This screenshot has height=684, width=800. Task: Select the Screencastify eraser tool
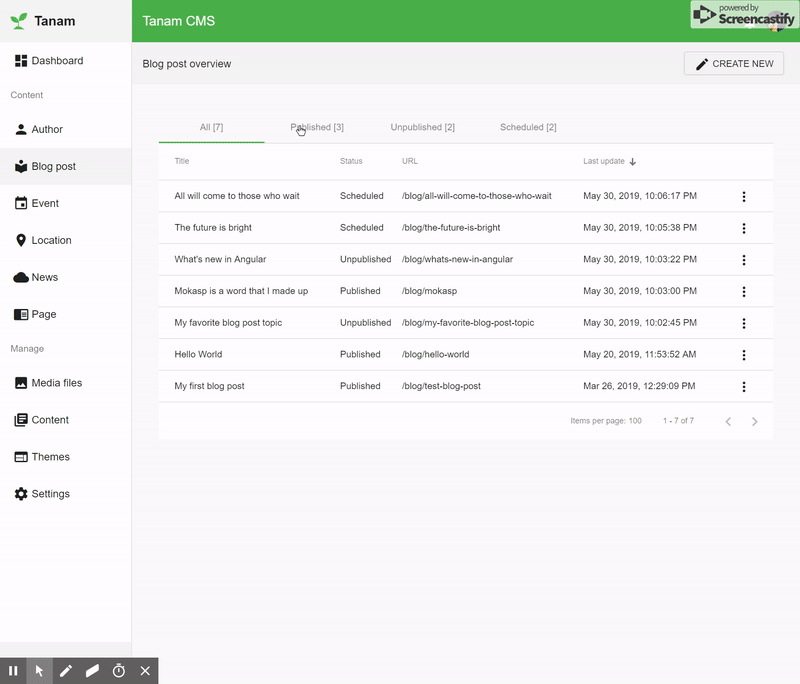tap(92, 671)
